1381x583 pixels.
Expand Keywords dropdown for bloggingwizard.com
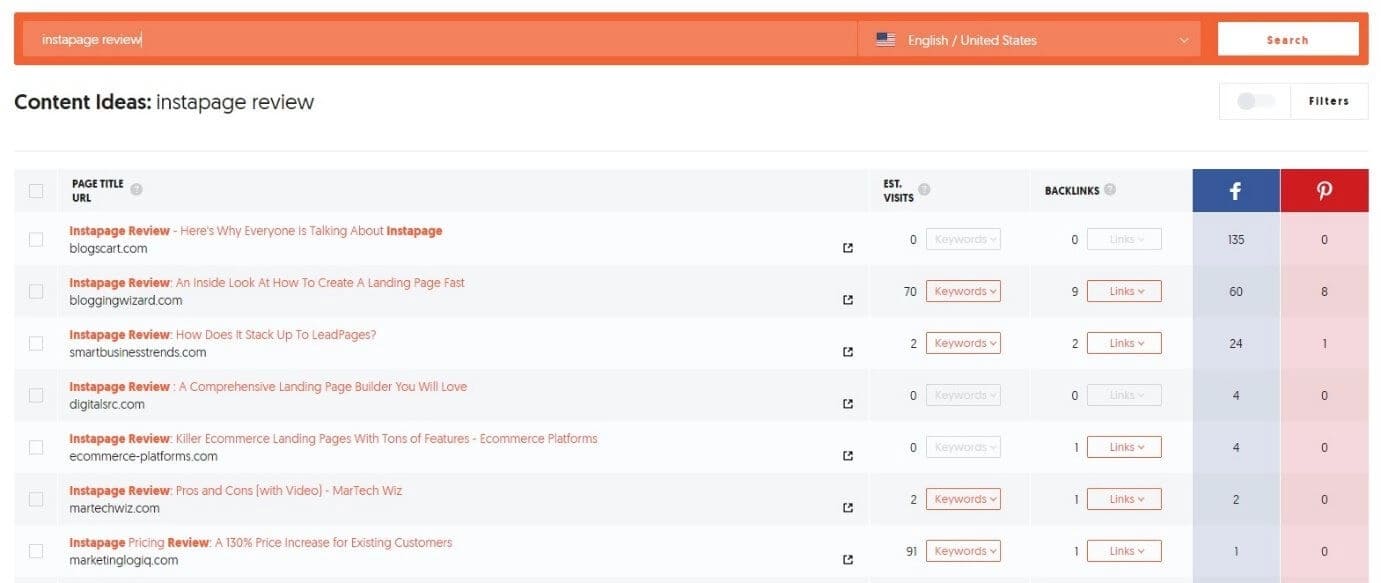(963, 291)
